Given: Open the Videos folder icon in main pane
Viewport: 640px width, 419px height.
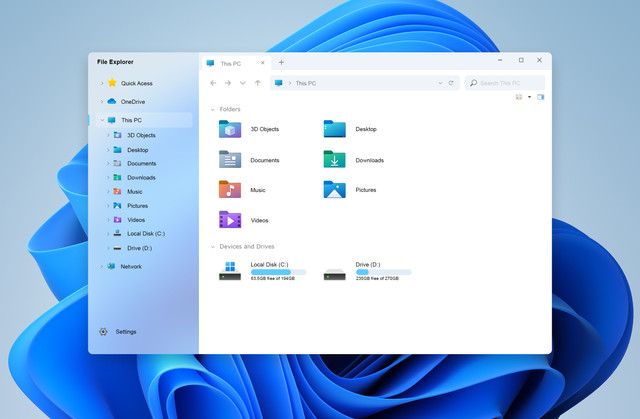Looking at the screenshot, I should point(230,219).
